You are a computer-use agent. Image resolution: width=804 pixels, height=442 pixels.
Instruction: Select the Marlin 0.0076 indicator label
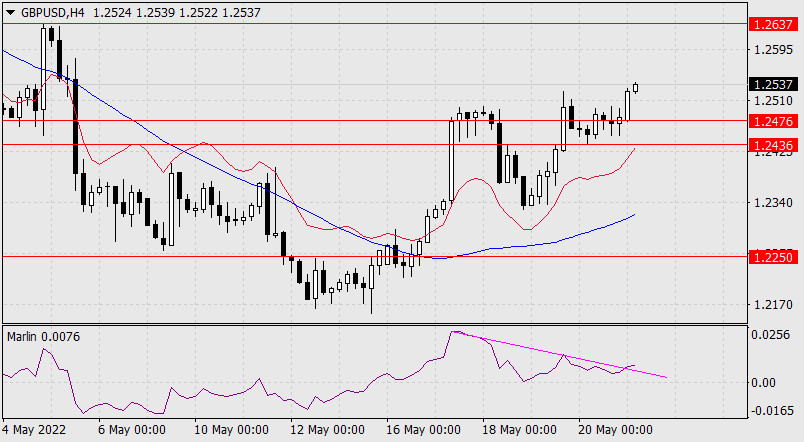click(44, 337)
